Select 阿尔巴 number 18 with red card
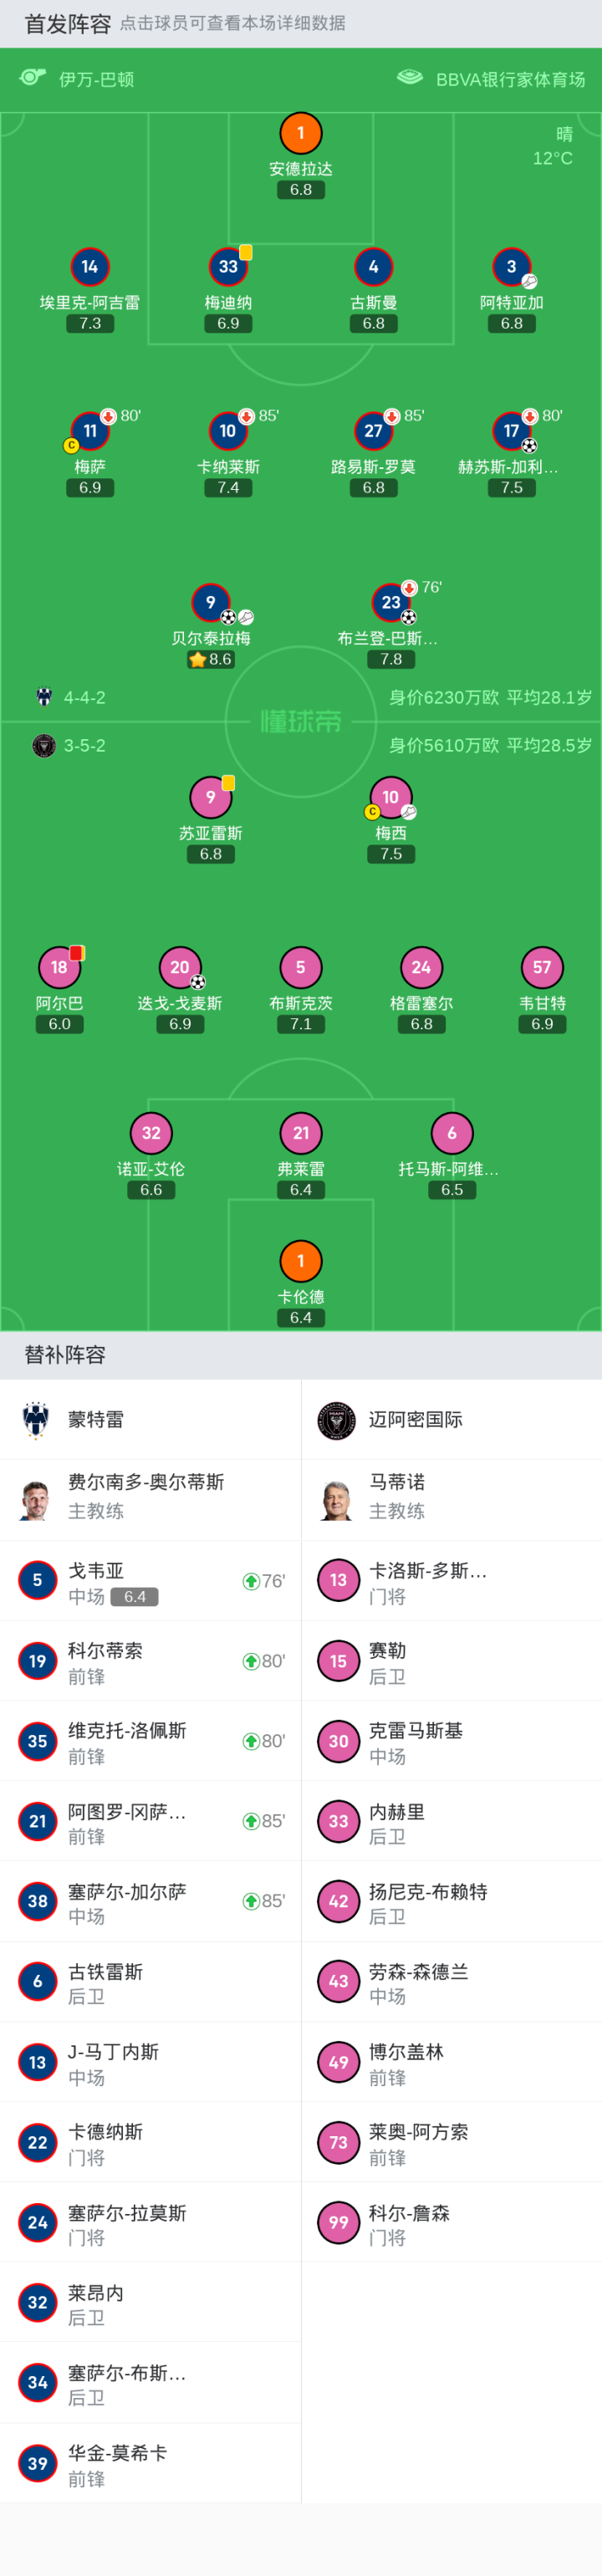The height and width of the screenshot is (2576, 602). 60,967
